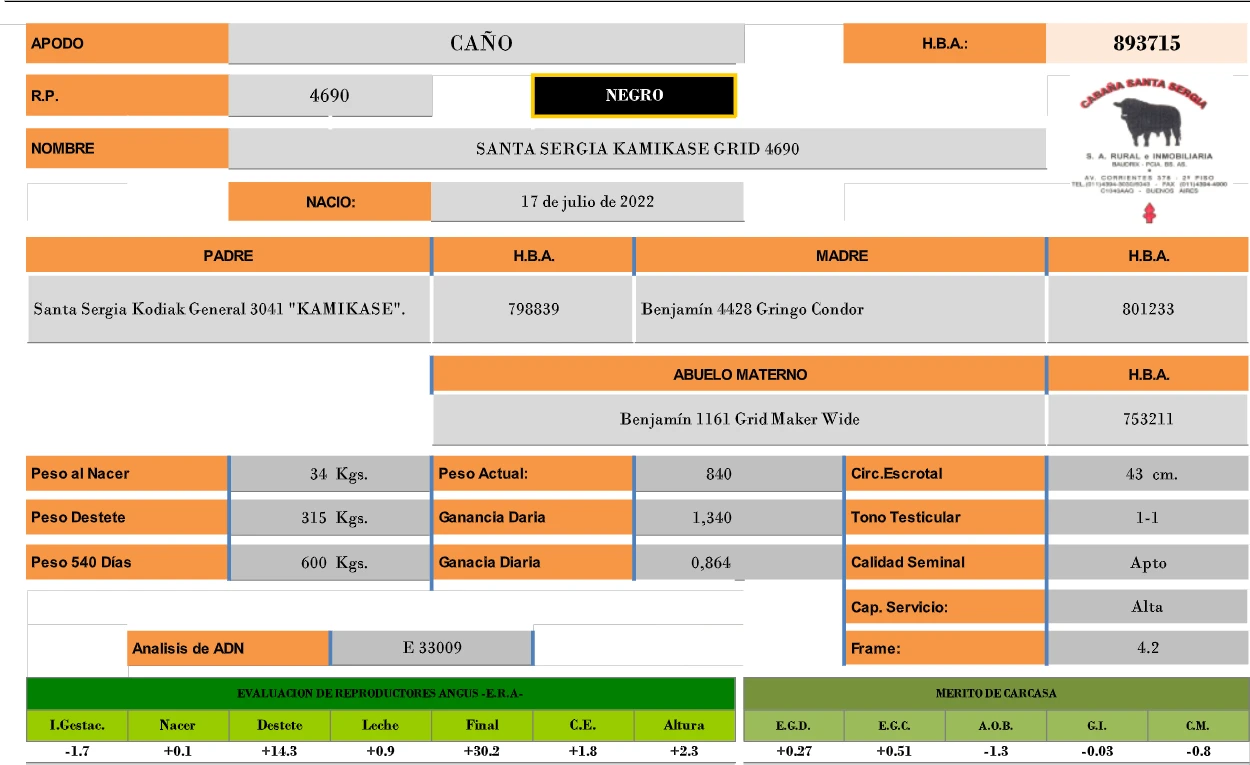
Task: Click Tono Testicular value 1-1
Action: point(1148,518)
